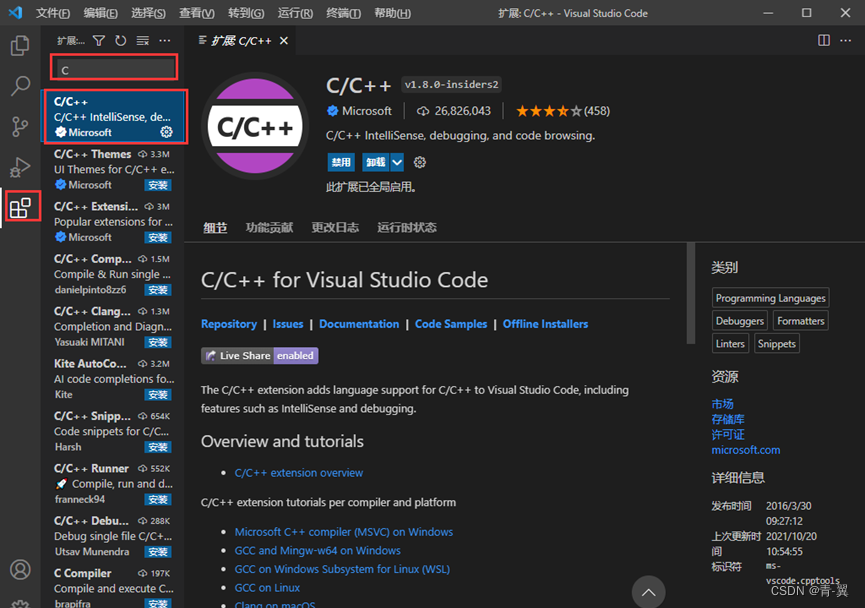Screen dimensions: 865x608
Task: Open the Code Samples link
Action: pyautogui.click(x=451, y=324)
